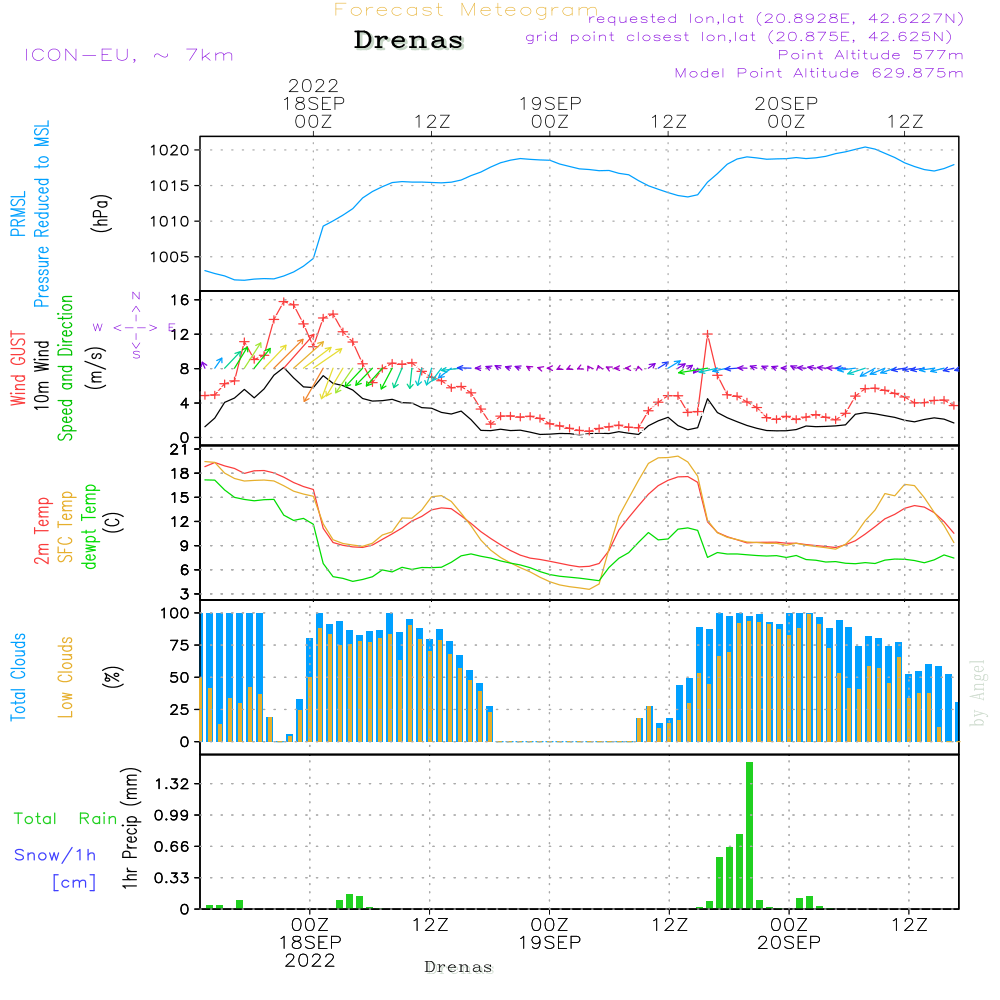
Task: Select the orange "SFC Temp" label
Action: tap(66, 527)
